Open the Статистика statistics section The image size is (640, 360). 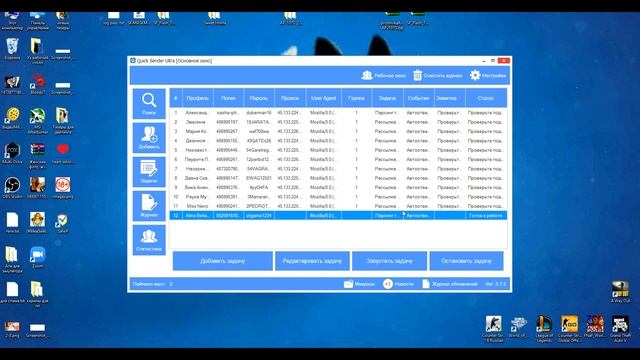pos(149,240)
